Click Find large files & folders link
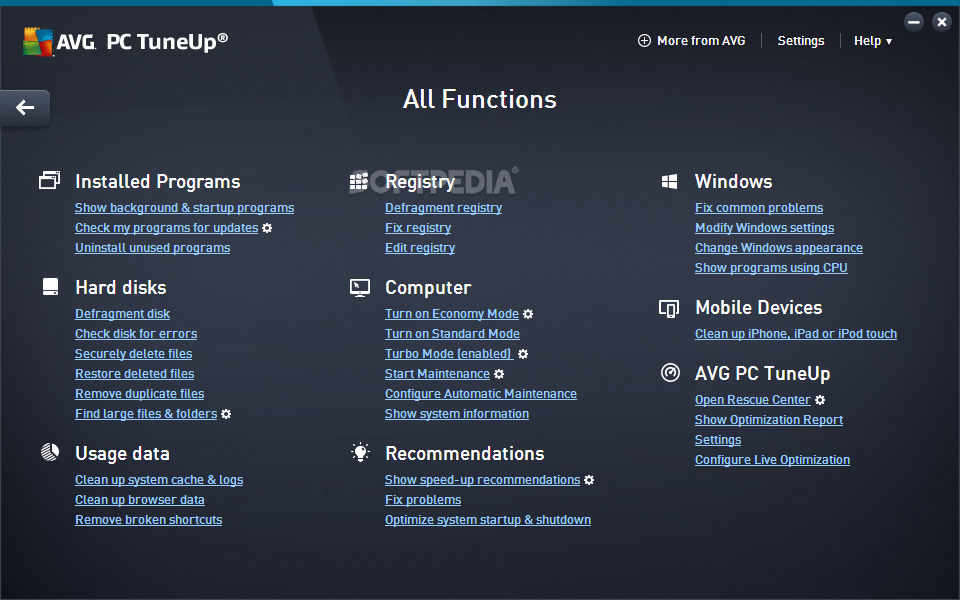The height and width of the screenshot is (600, 960). click(x=146, y=414)
